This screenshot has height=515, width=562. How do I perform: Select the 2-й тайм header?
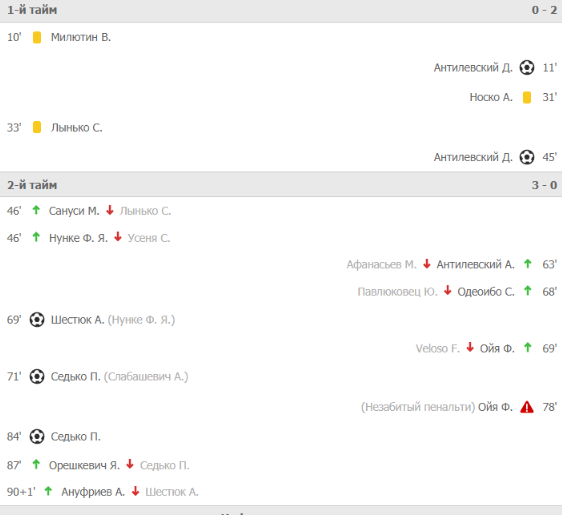281,185
